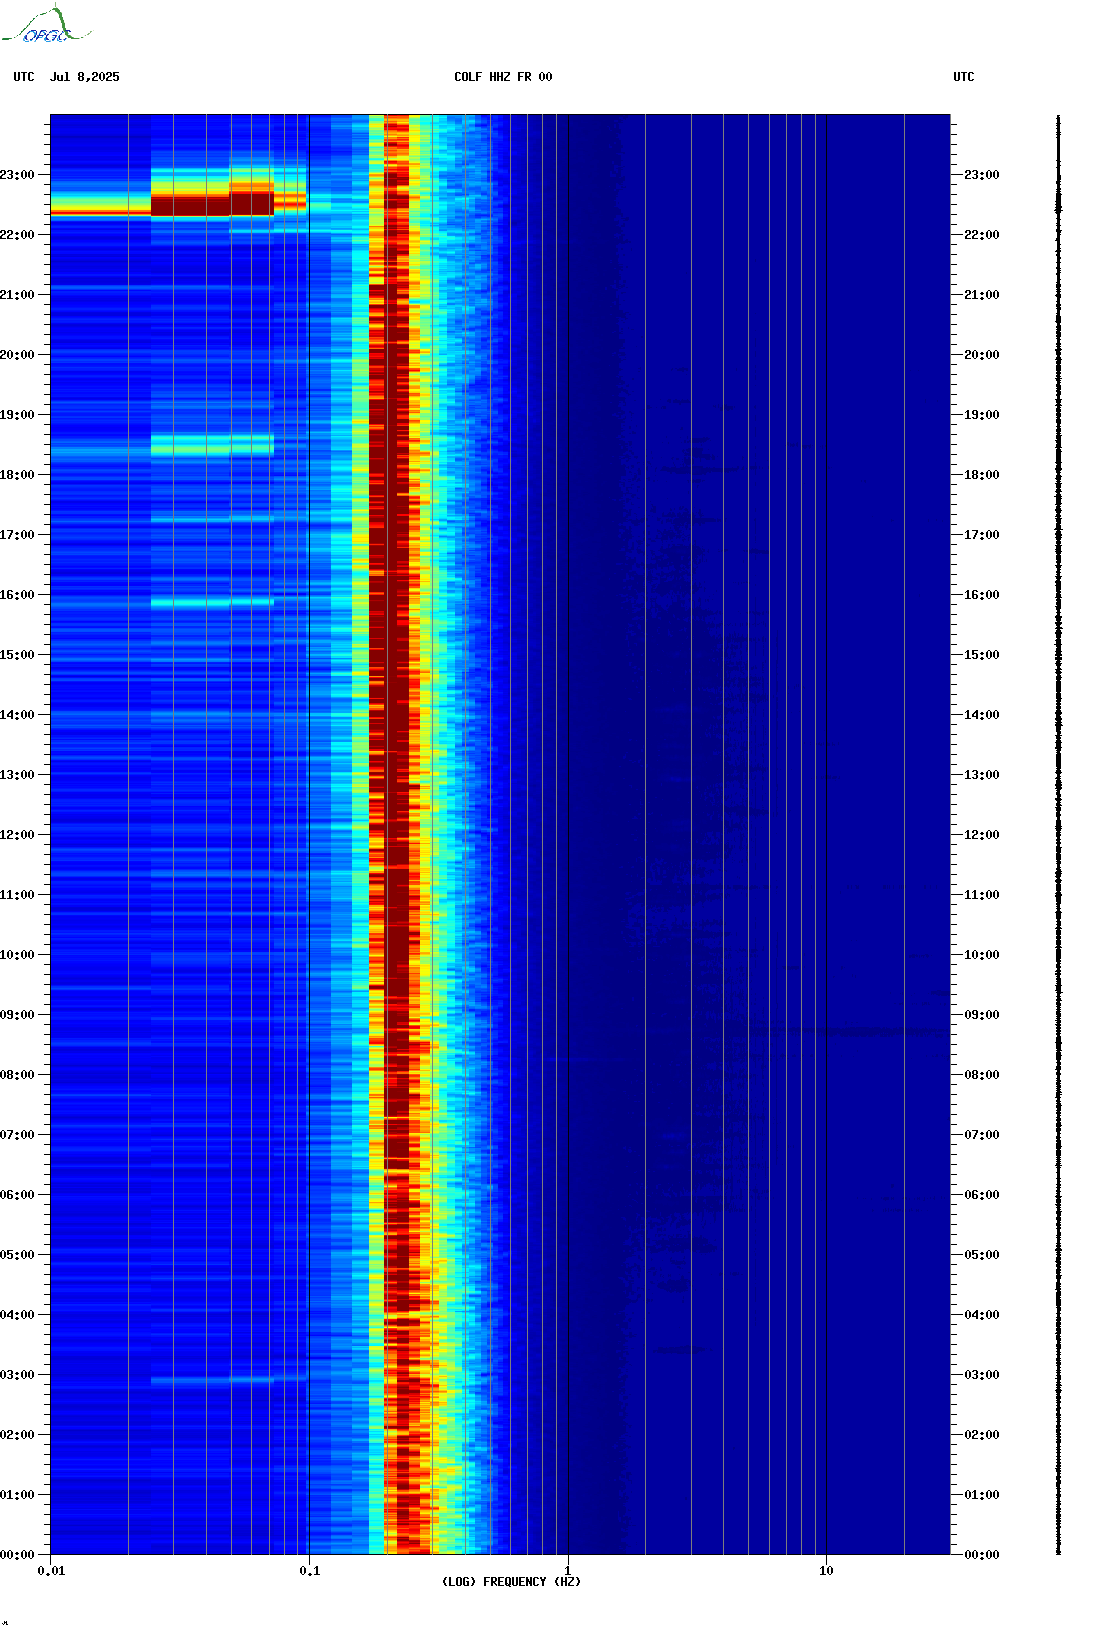The height and width of the screenshot is (1634, 1102).
Task: Click the 11:00 label on right time axis
Action: pyautogui.click(x=981, y=895)
